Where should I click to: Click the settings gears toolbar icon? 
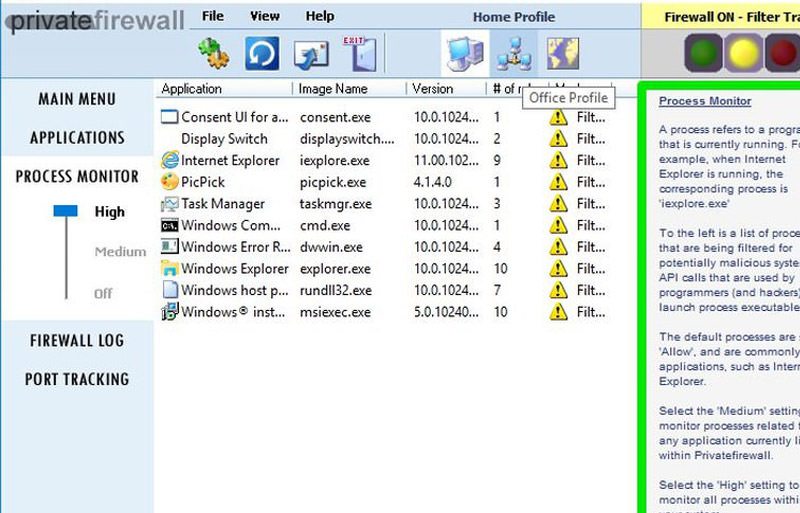point(213,54)
